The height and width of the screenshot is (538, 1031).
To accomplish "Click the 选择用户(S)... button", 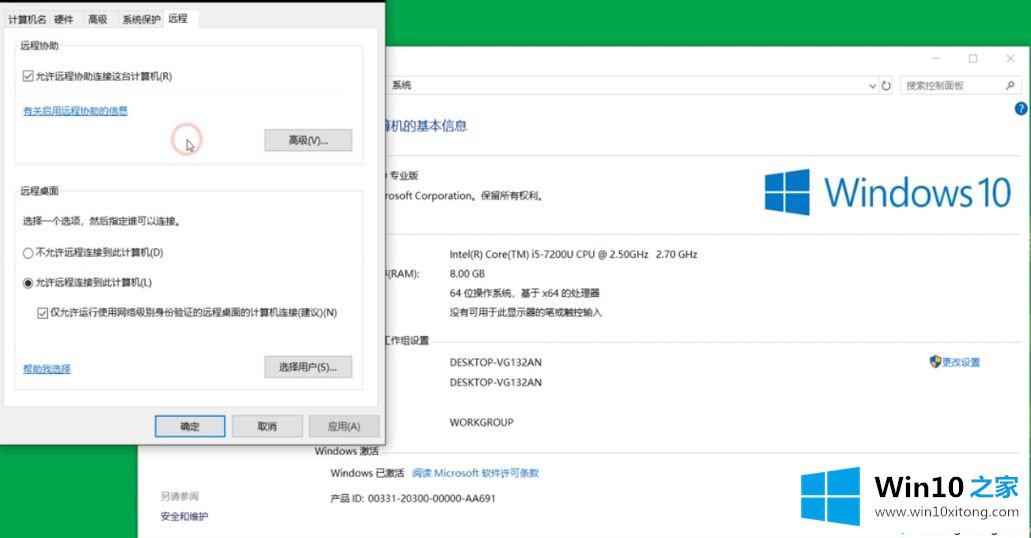I will coord(308,367).
